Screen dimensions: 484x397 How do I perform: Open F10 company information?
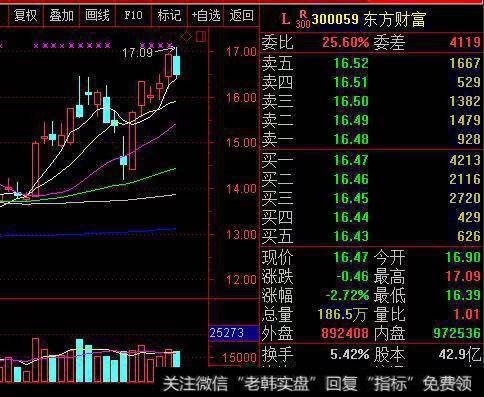133,15
